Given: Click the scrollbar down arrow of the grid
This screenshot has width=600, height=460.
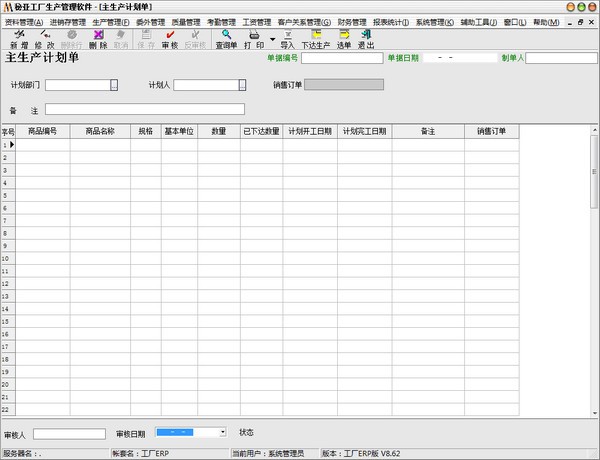Looking at the screenshot, I should click(x=594, y=413).
